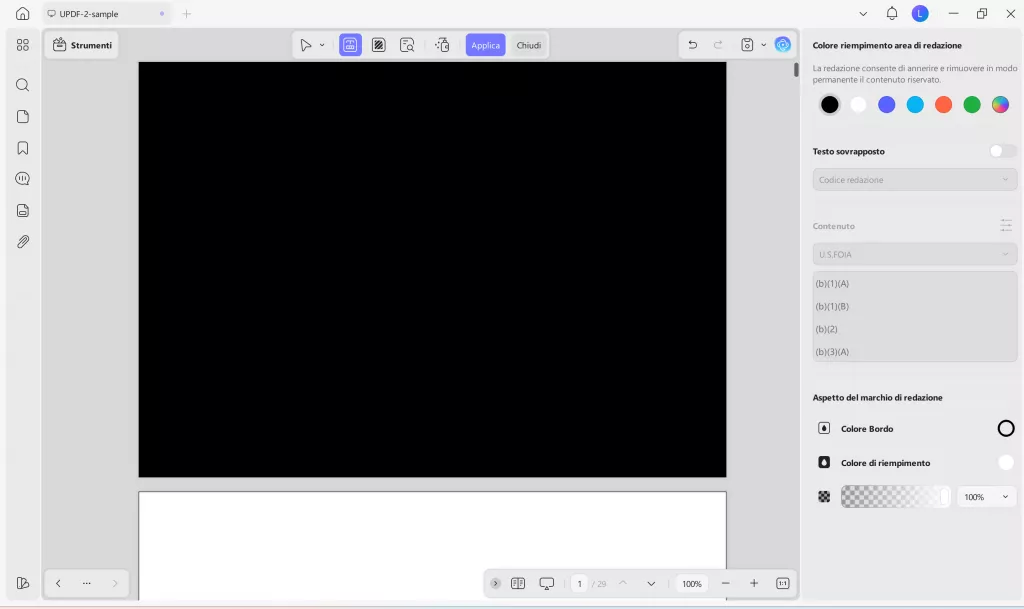Expand the opacity percentage dropdown
Screen dimensions: 1024x609
(x=986, y=496)
